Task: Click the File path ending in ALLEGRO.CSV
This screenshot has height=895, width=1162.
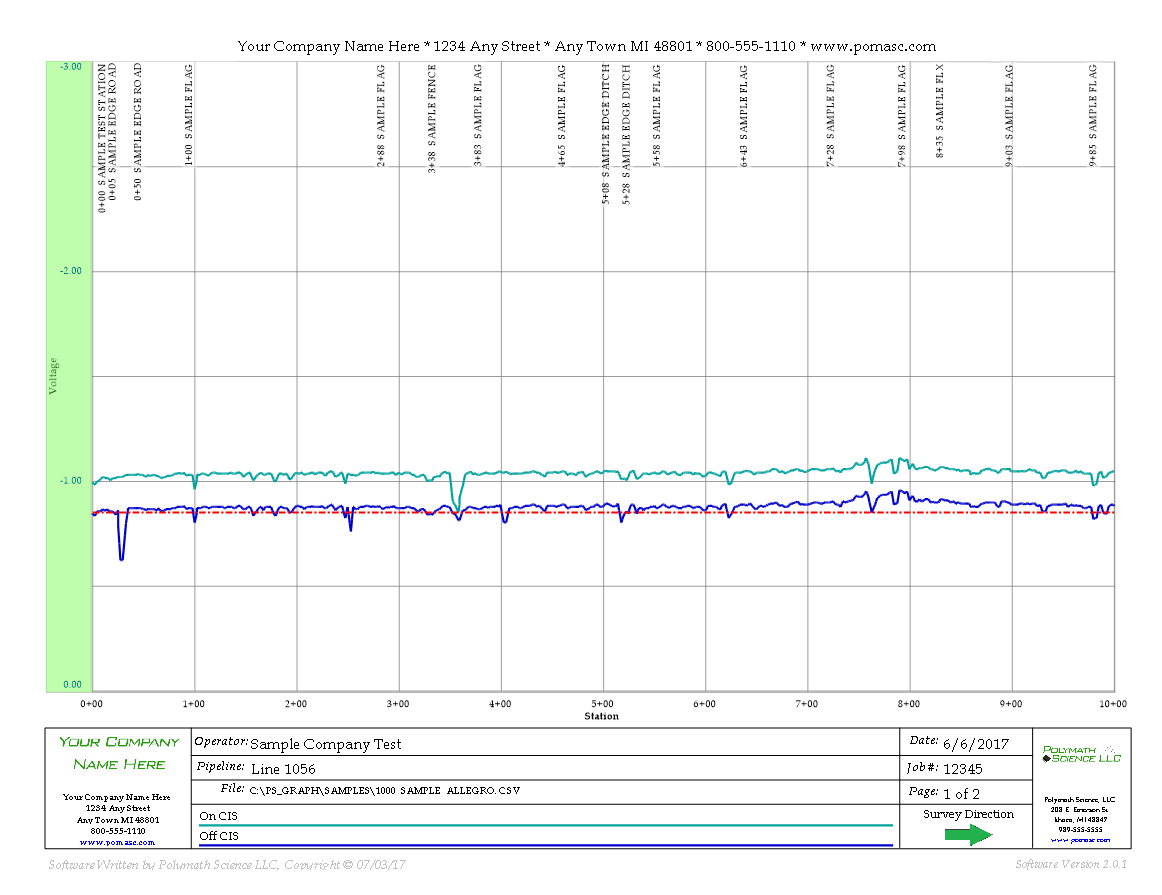Action: coord(384,791)
